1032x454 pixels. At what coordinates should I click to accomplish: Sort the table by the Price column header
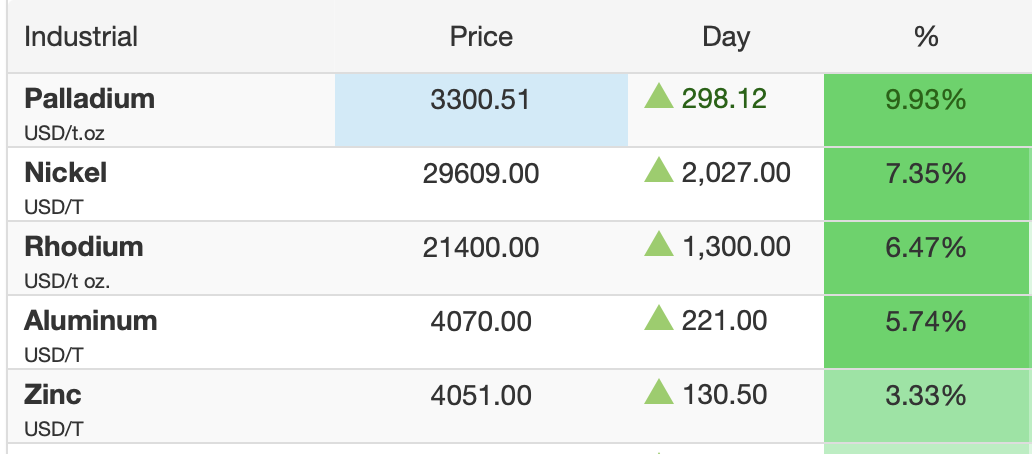click(481, 36)
